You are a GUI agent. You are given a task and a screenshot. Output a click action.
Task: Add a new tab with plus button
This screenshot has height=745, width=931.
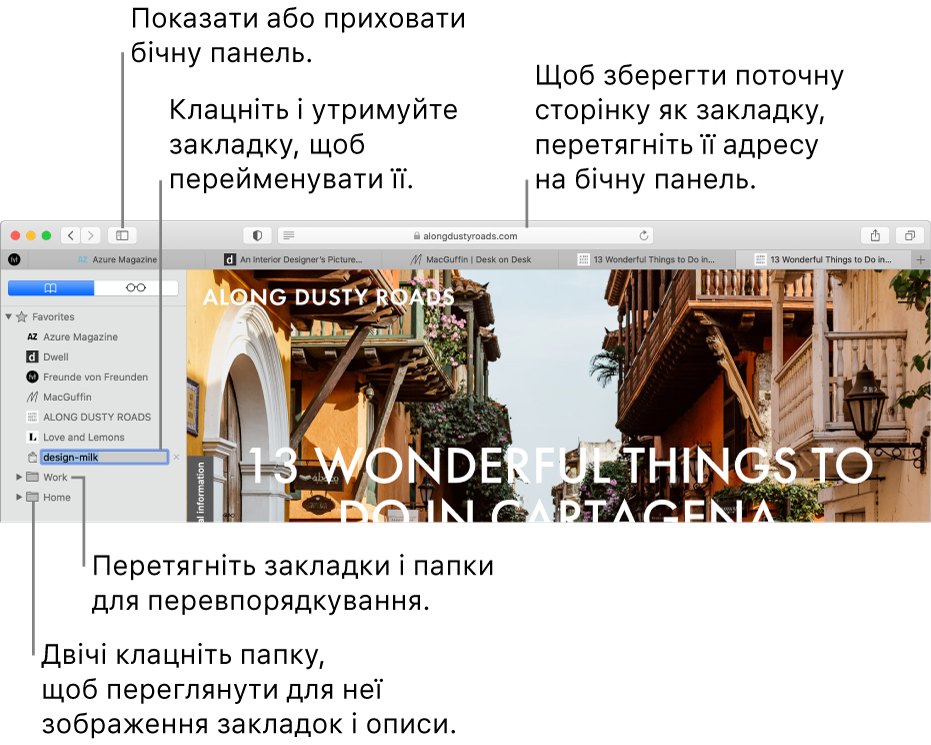(x=920, y=259)
